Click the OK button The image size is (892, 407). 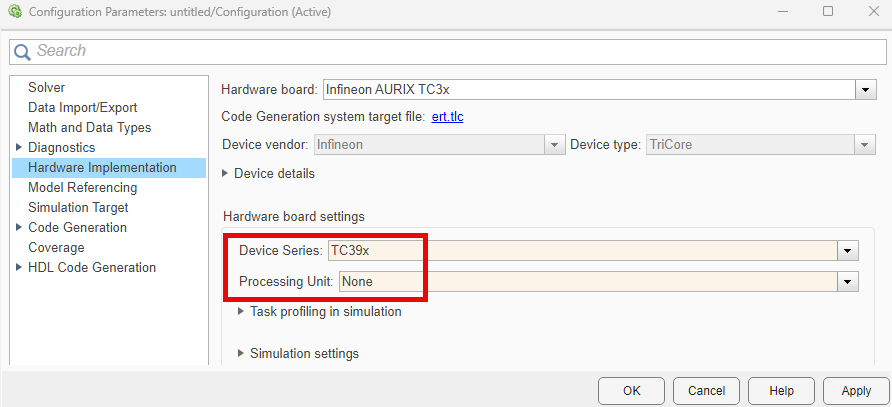tap(631, 391)
